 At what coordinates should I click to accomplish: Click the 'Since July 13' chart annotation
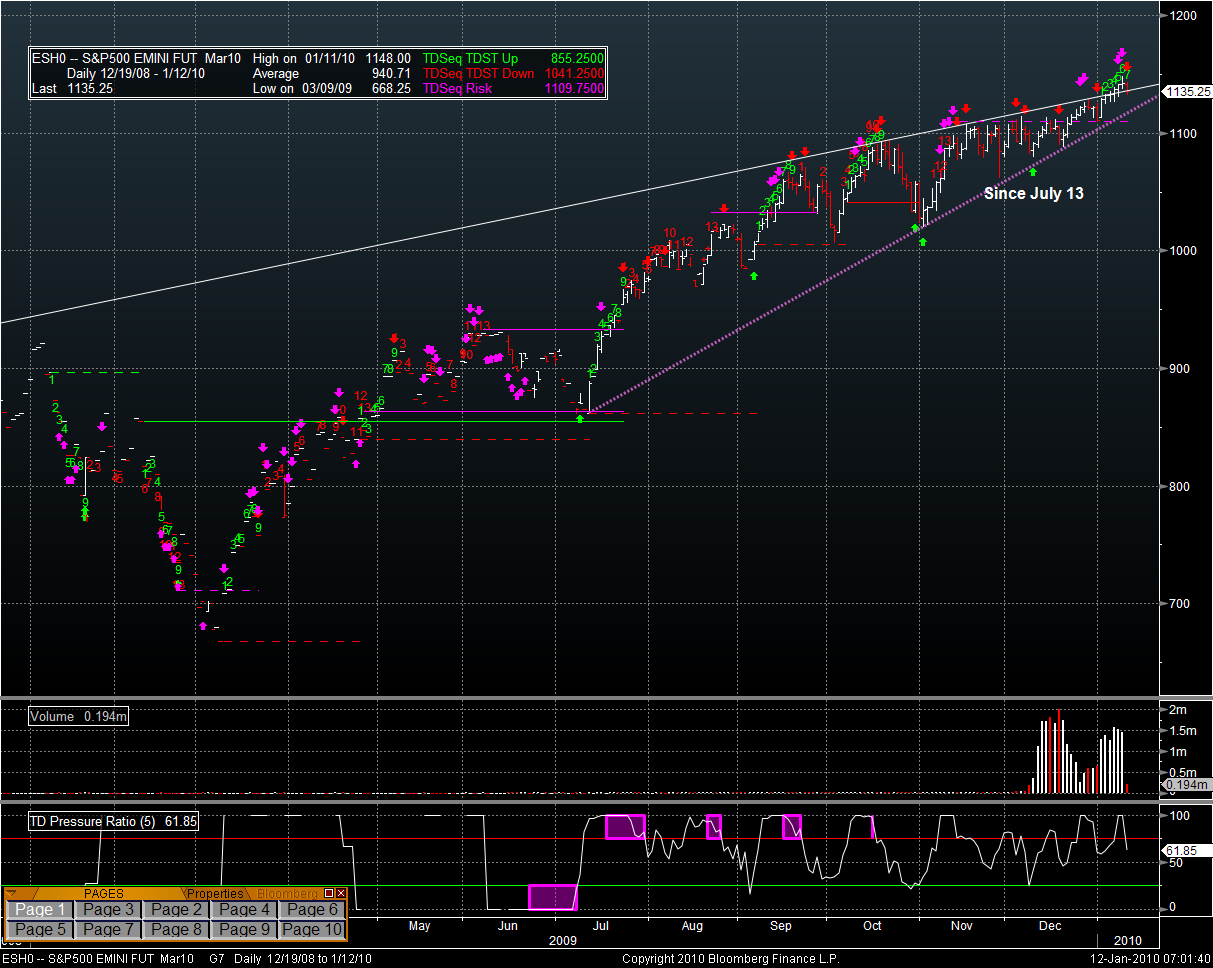[1033, 193]
